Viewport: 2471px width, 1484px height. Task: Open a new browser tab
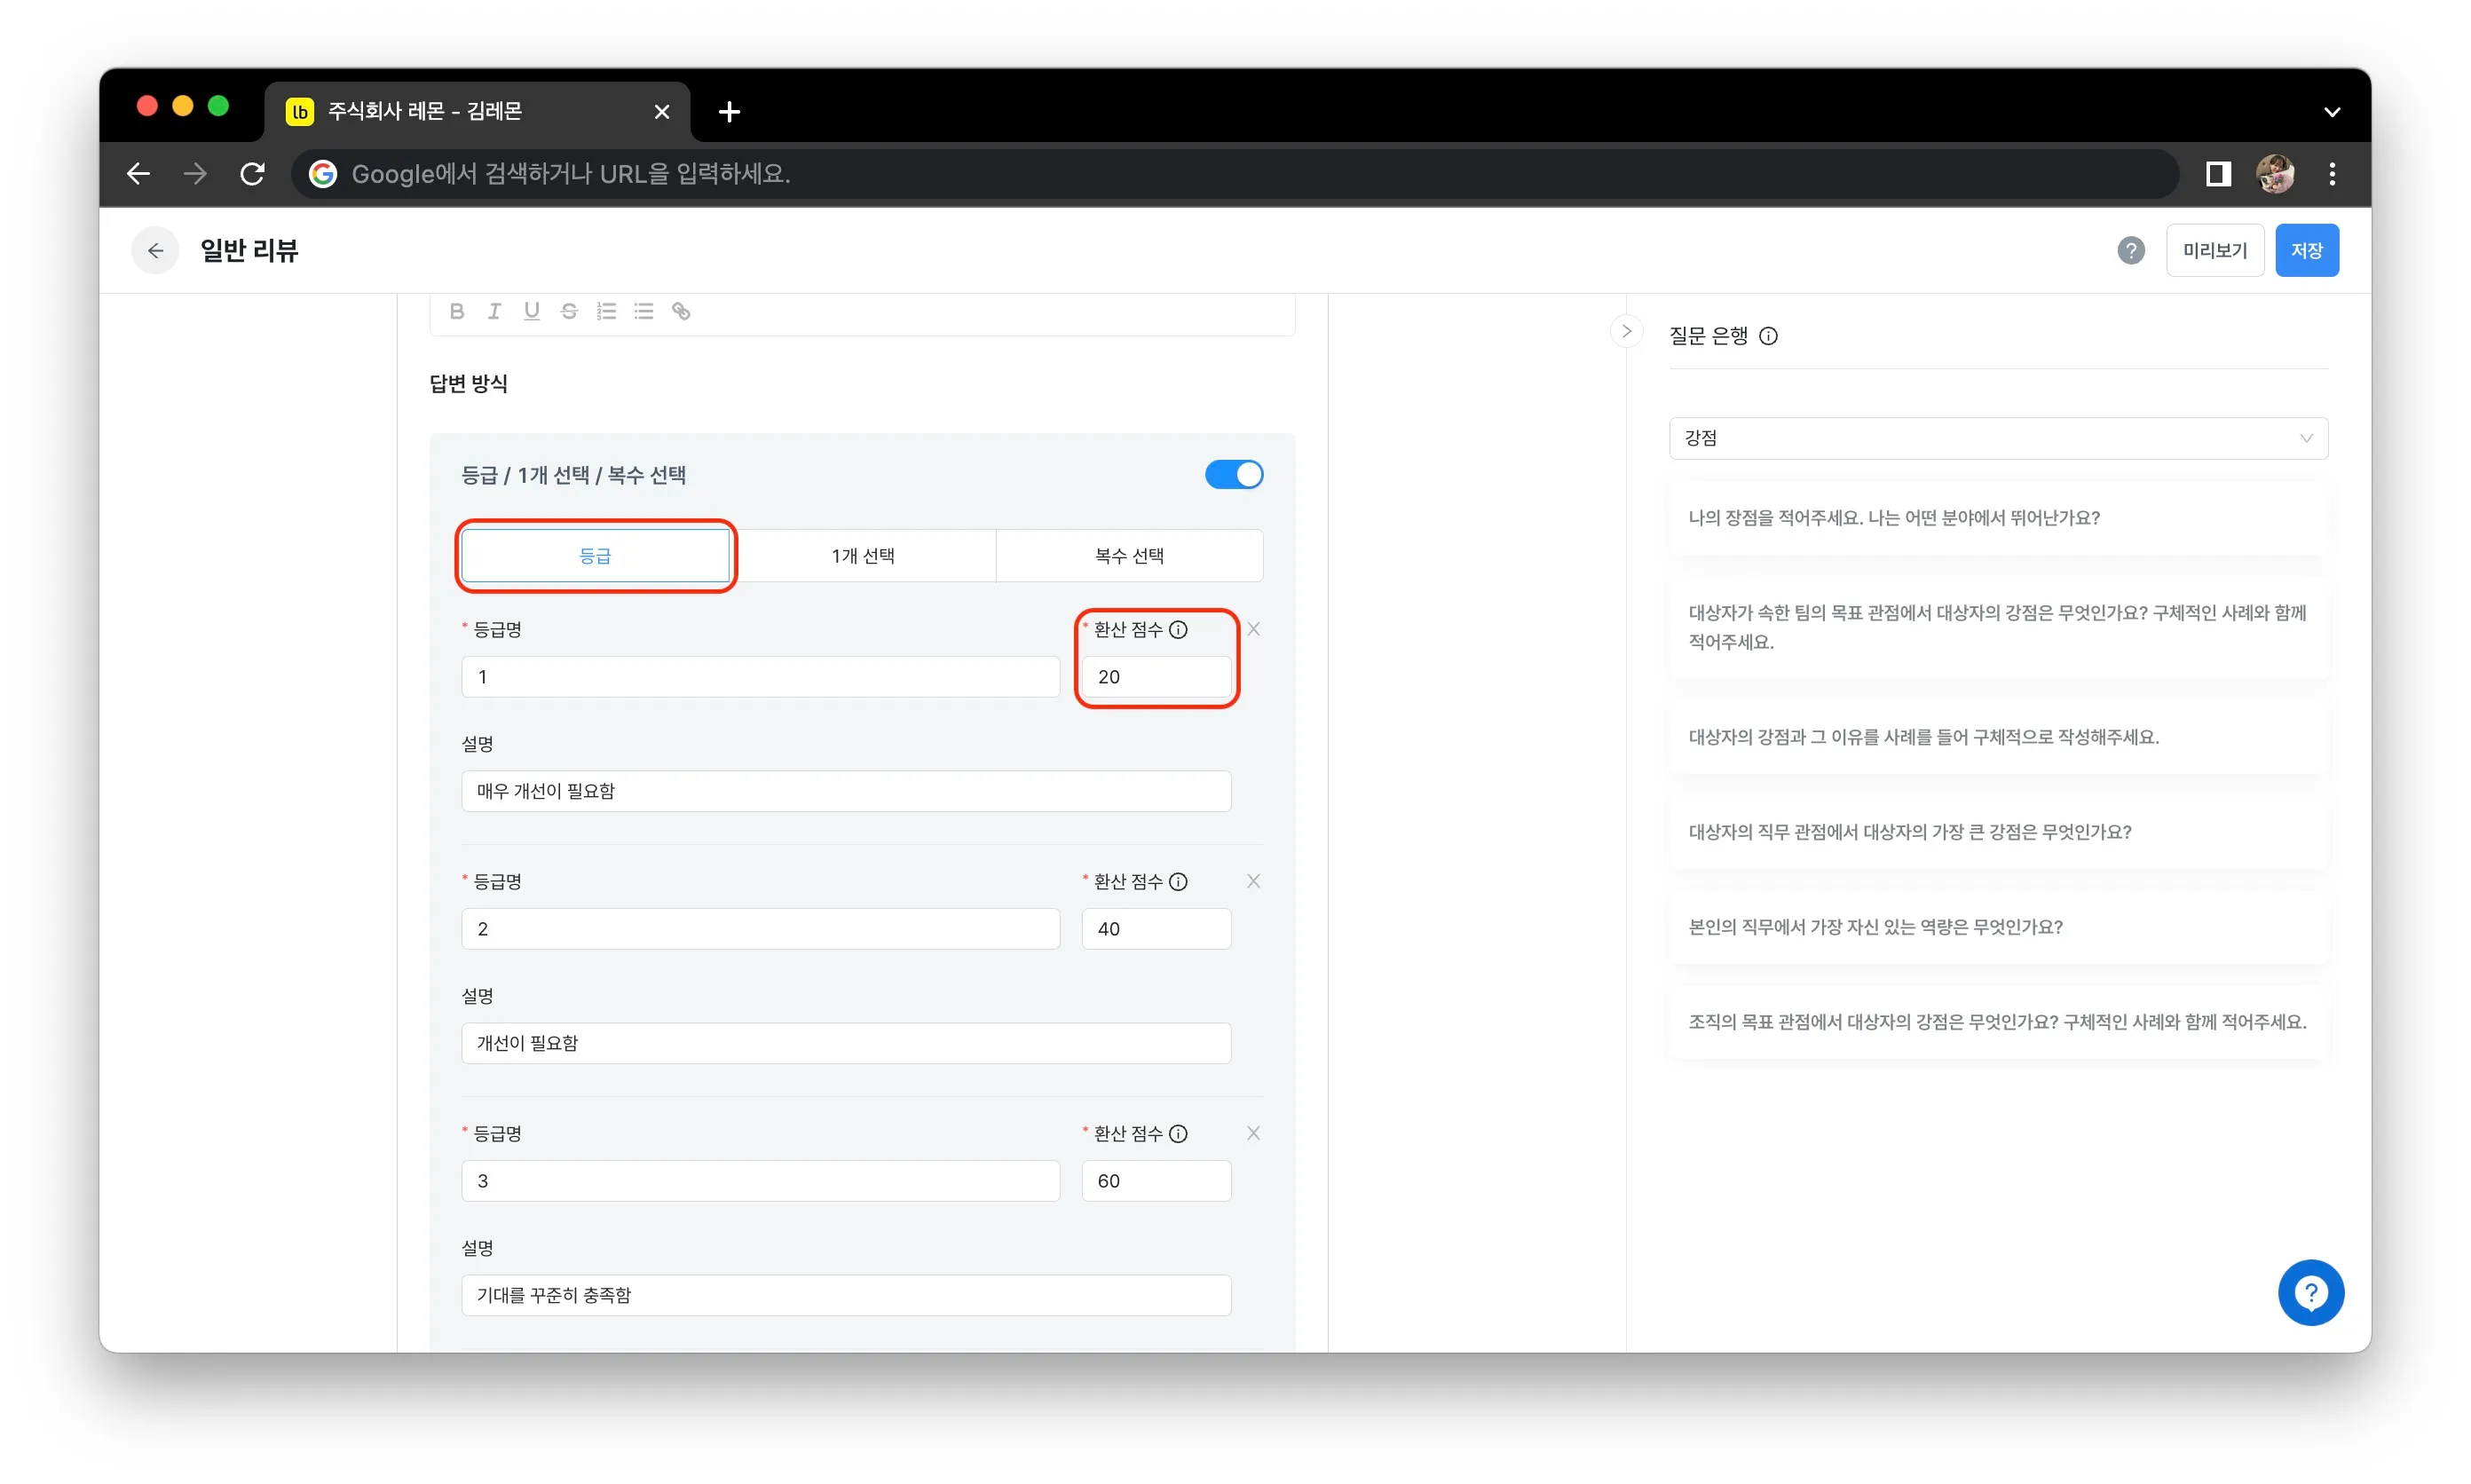pos(729,112)
